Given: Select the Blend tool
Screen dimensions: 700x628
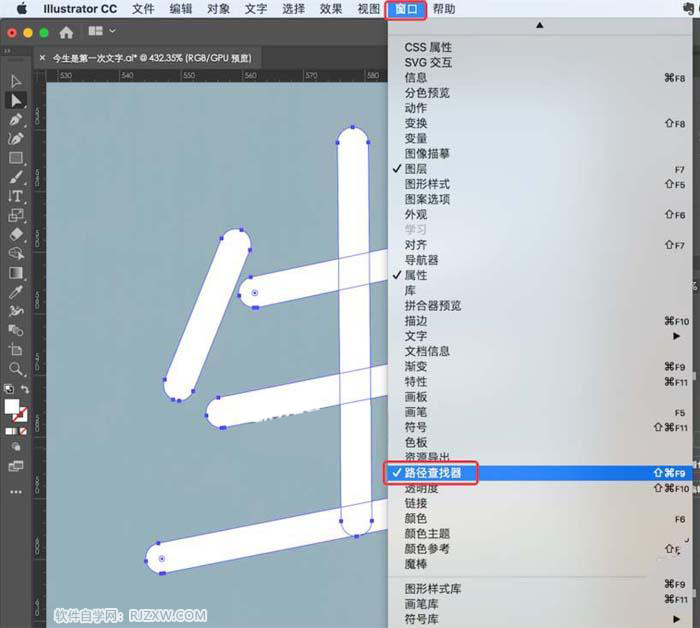Looking at the screenshot, I should (16, 330).
